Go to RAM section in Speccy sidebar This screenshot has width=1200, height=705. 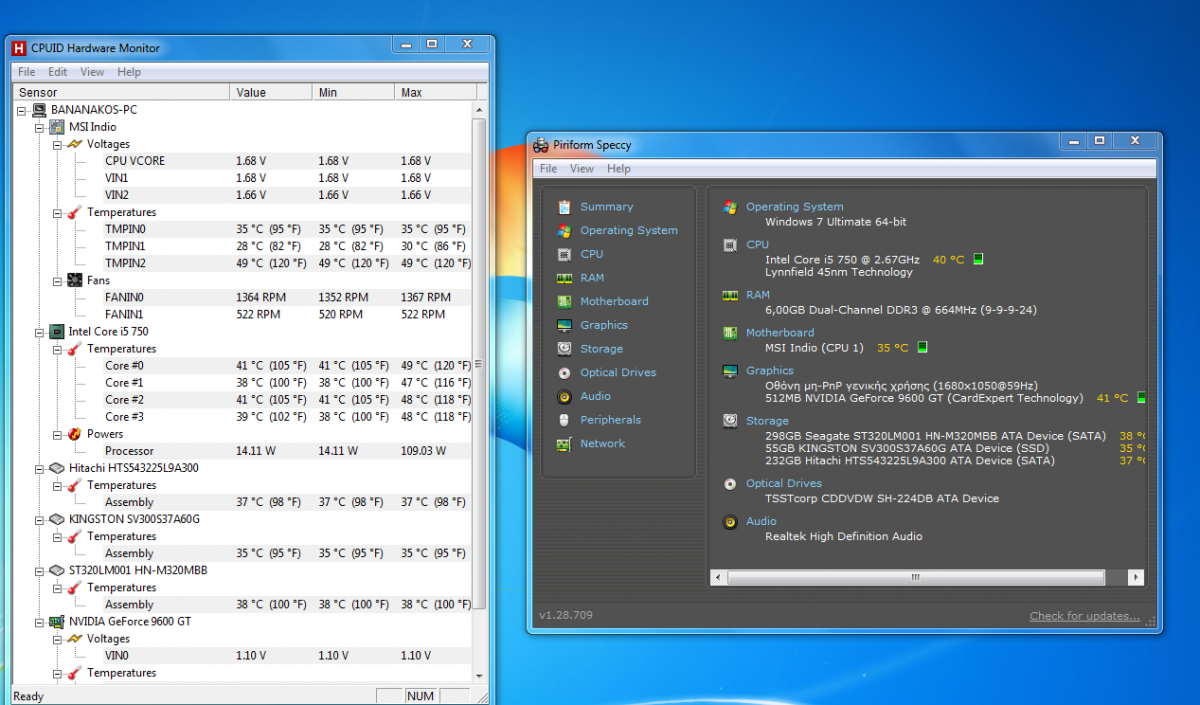coord(592,278)
